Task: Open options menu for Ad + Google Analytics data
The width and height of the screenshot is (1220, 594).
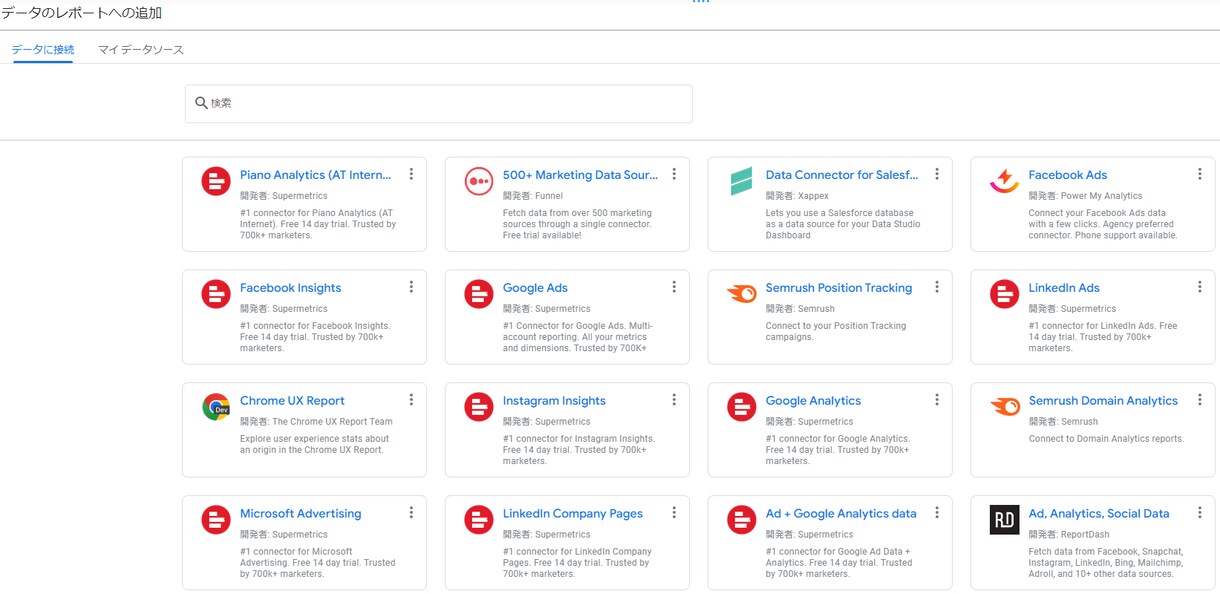Action: pyautogui.click(x=937, y=513)
